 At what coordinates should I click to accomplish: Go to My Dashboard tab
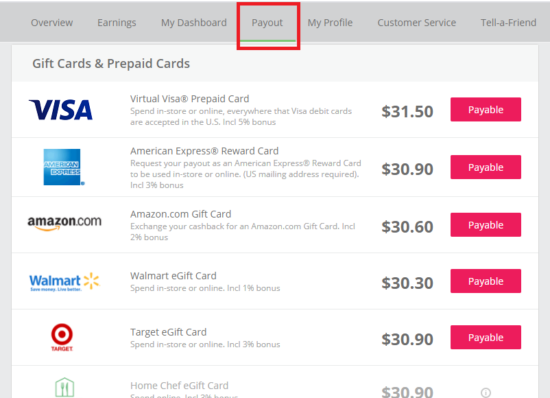click(194, 23)
